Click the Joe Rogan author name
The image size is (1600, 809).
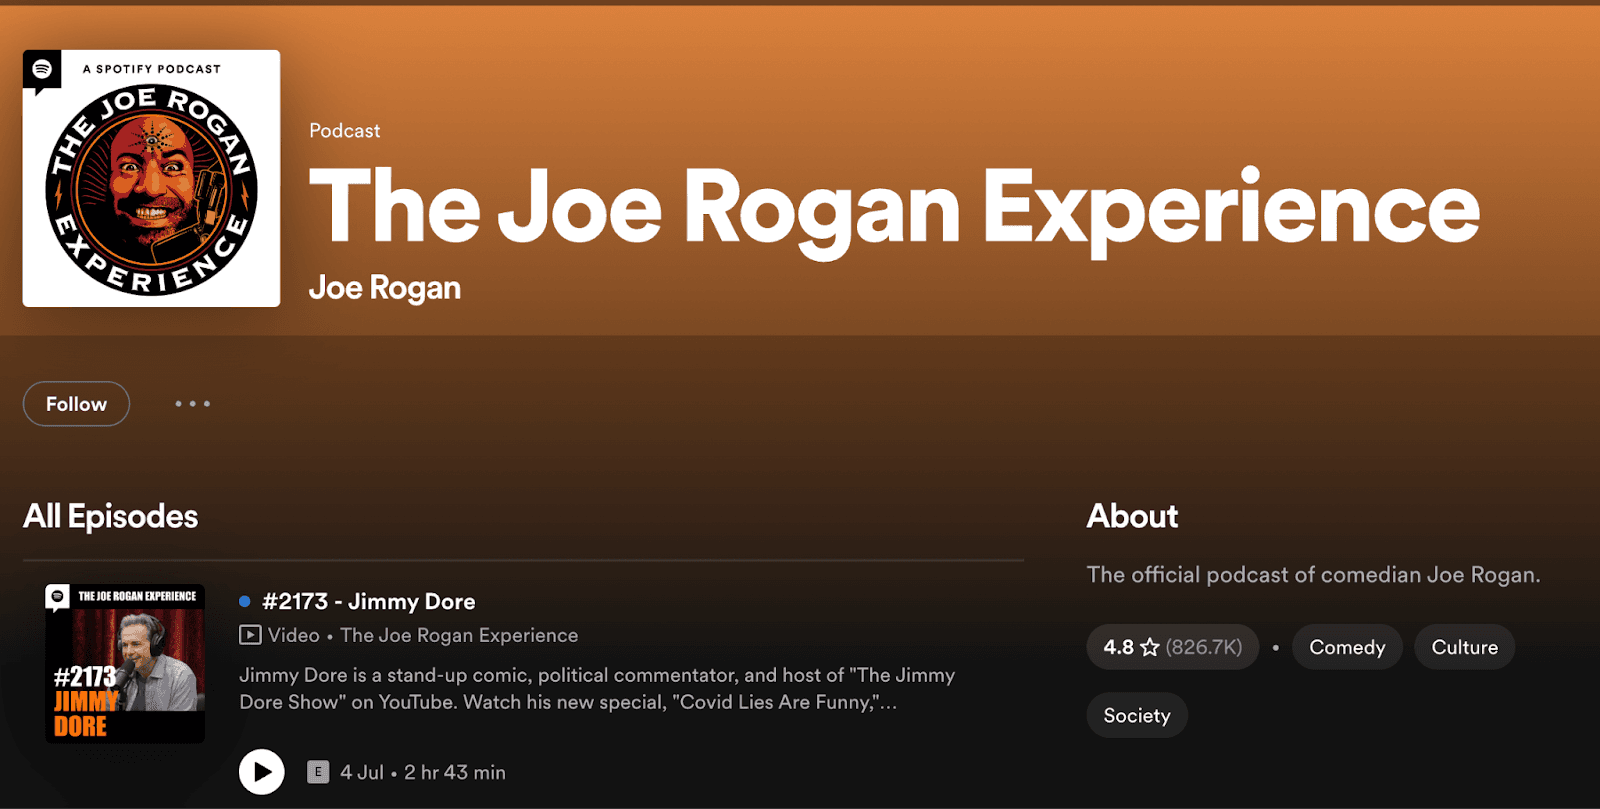[385, 288]
